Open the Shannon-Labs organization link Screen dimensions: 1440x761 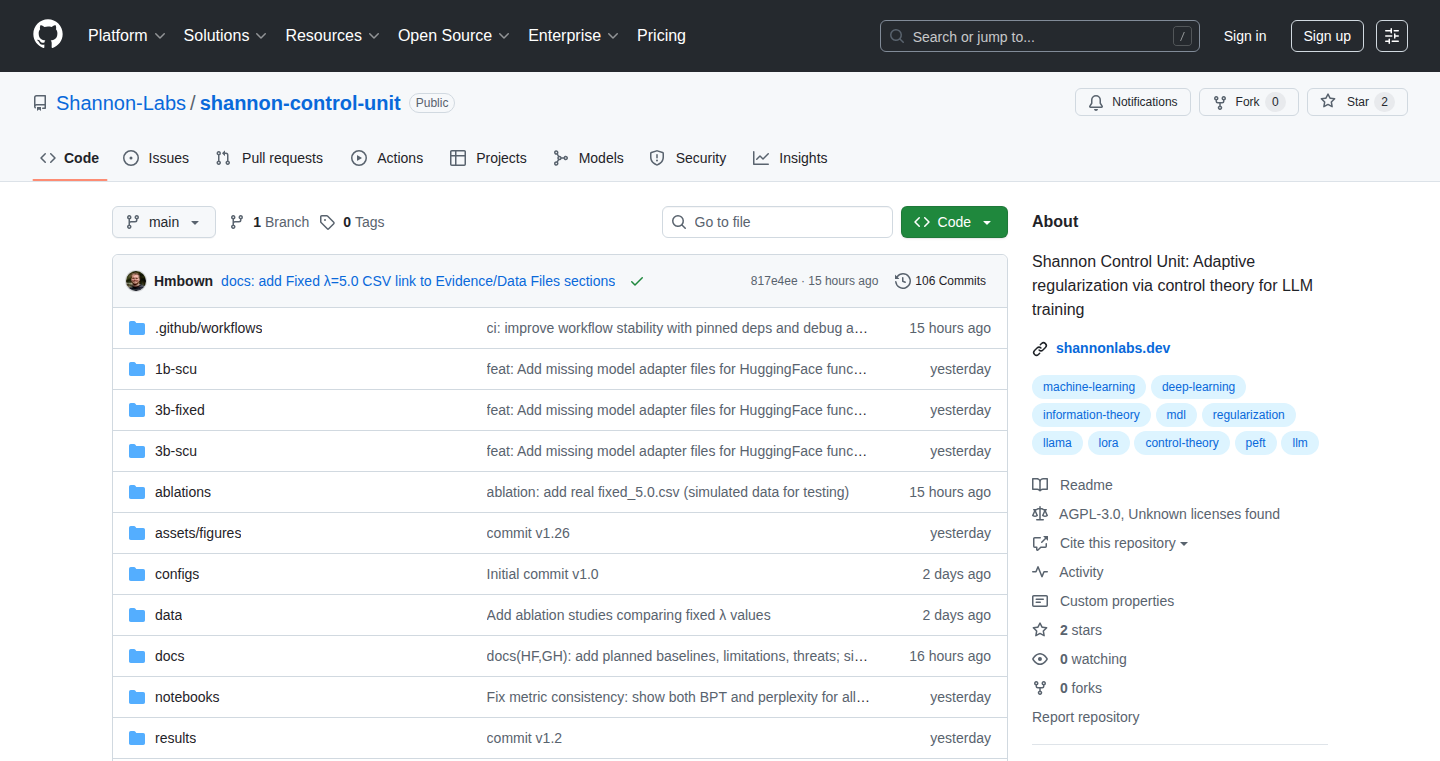point(120,103)
